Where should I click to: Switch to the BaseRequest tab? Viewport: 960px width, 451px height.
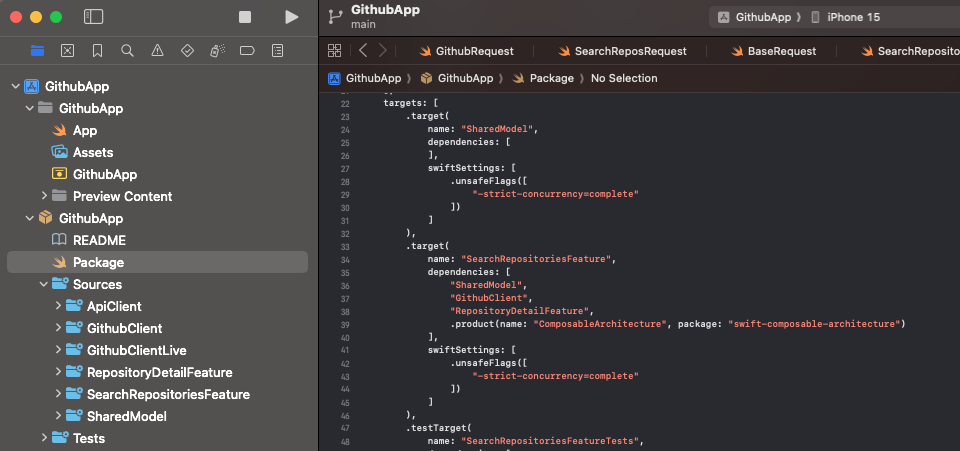coord(773,51)
